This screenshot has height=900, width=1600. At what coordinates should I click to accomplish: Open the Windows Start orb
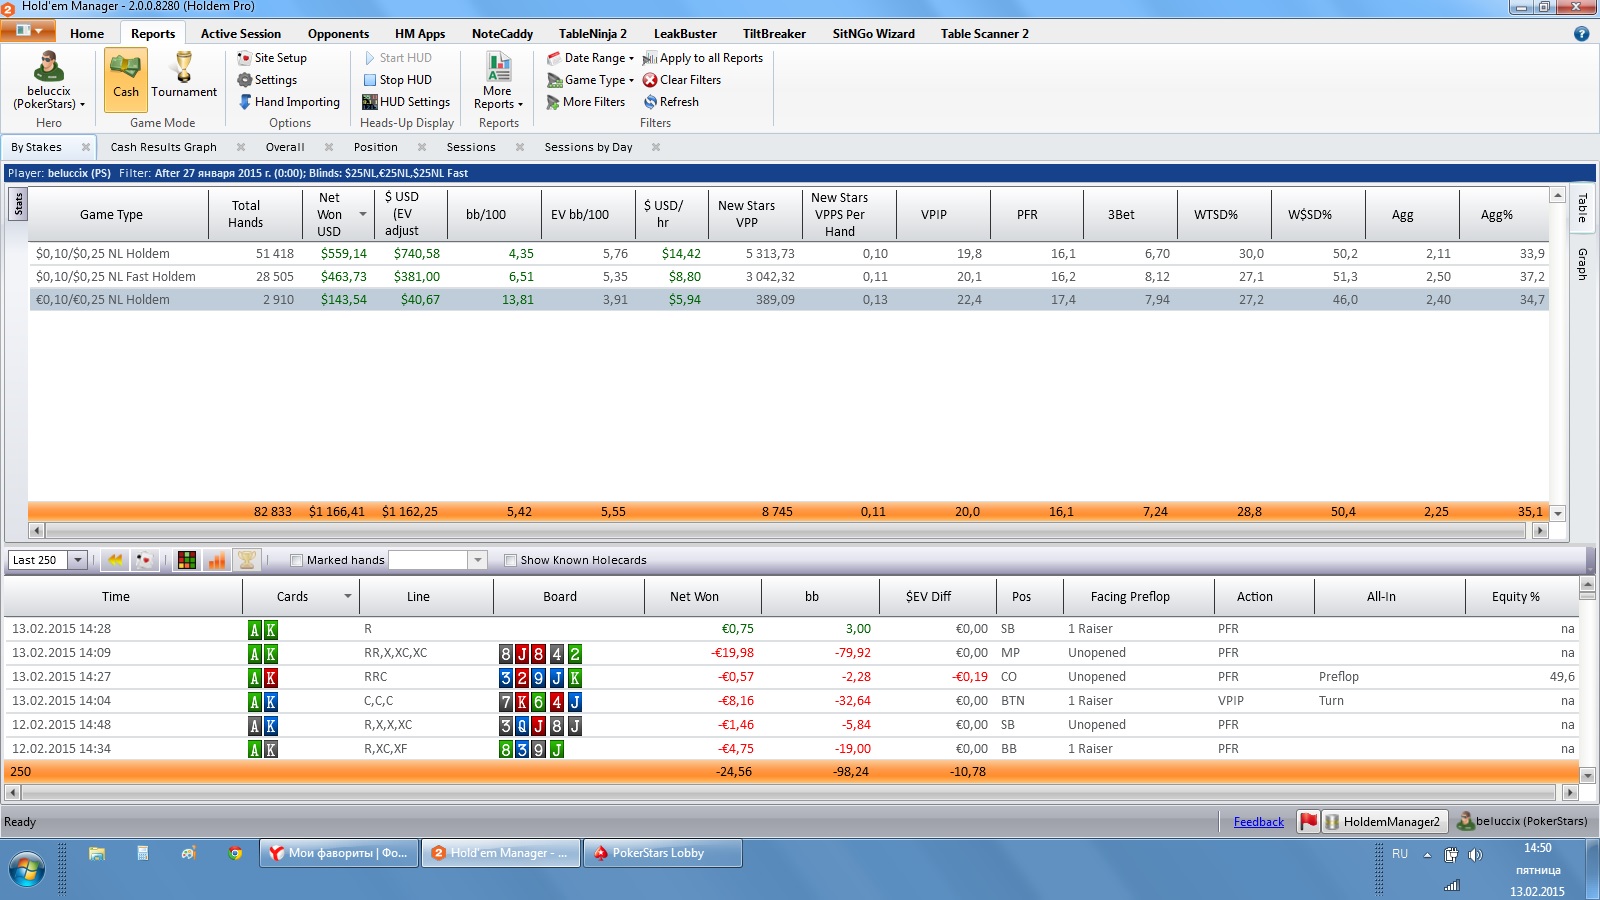click(x=27, y=869)
